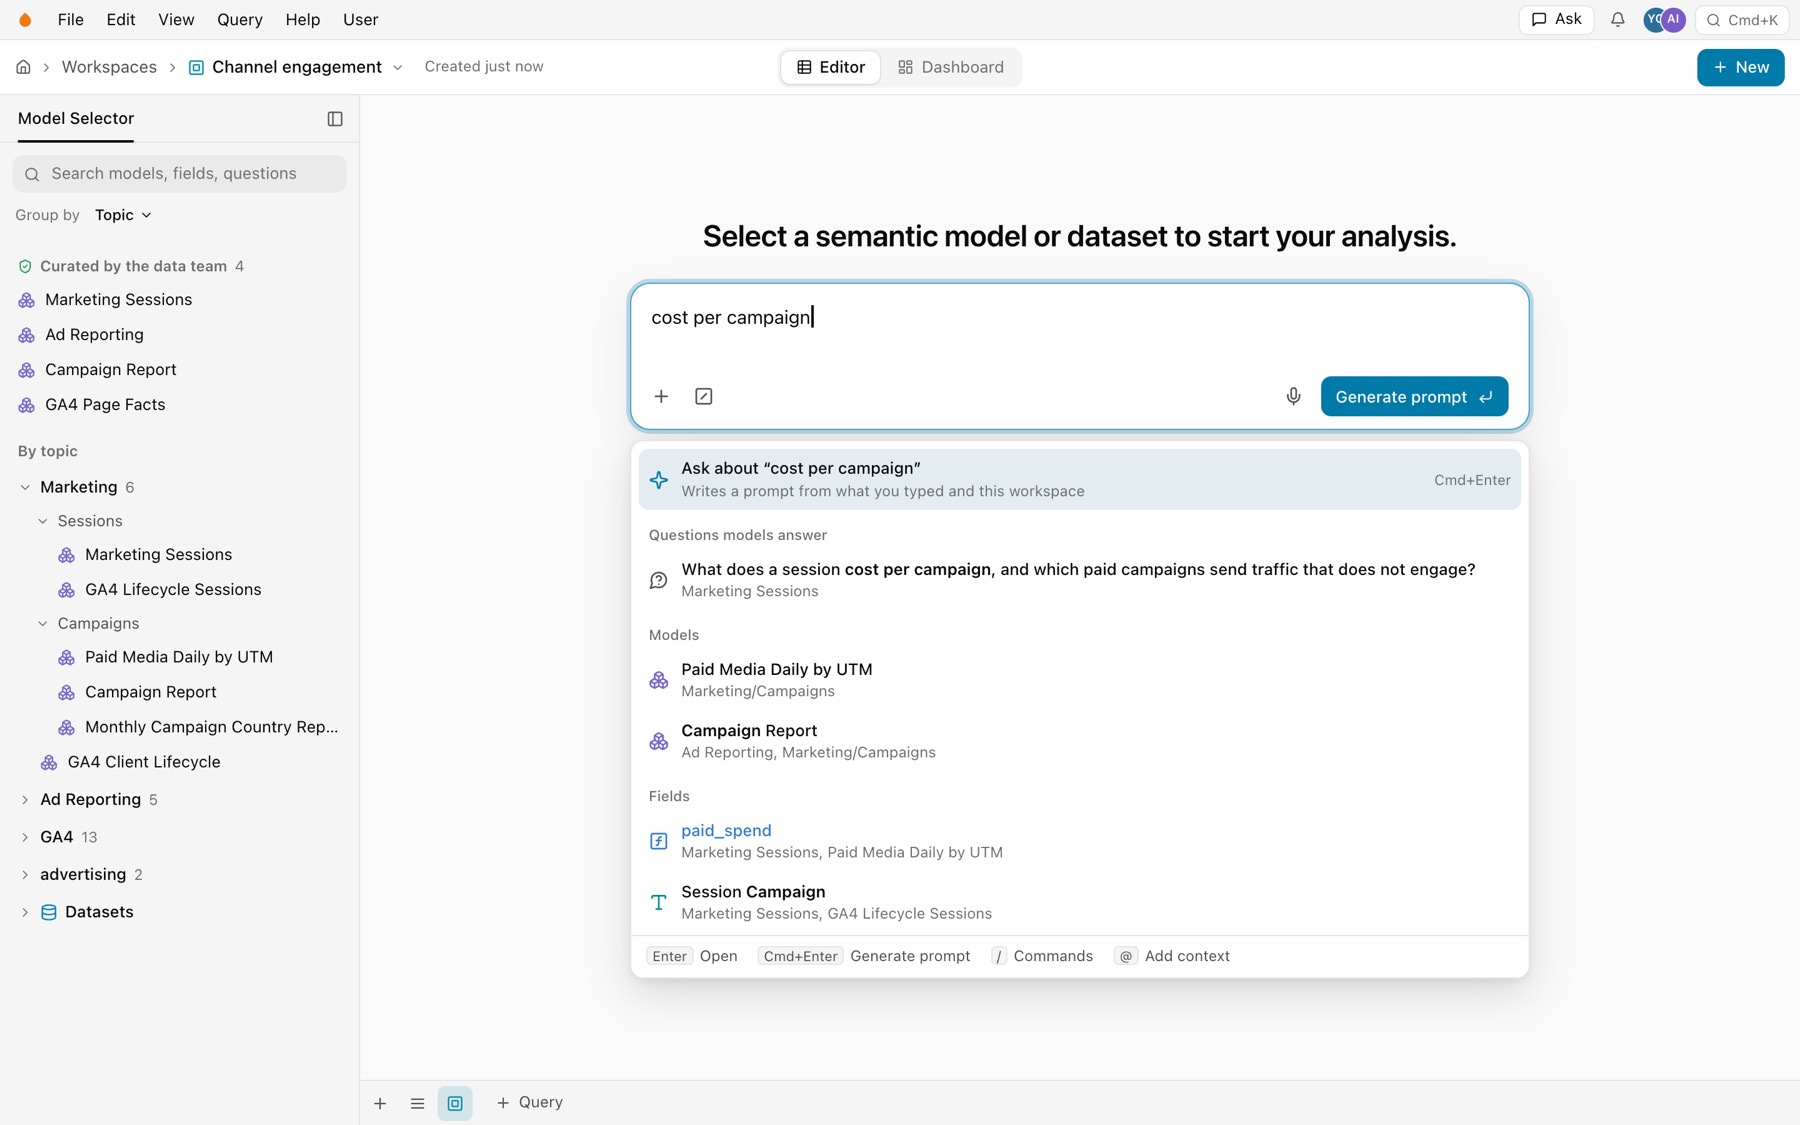Select Ask about "cost per campaign" suggestion

(1079, 480)
